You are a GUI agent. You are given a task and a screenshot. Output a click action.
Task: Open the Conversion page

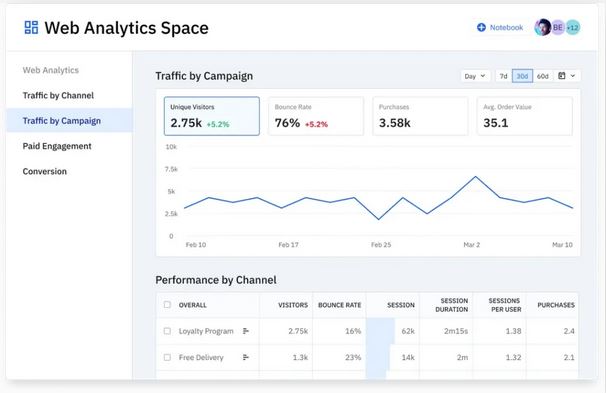pos(44,171)
